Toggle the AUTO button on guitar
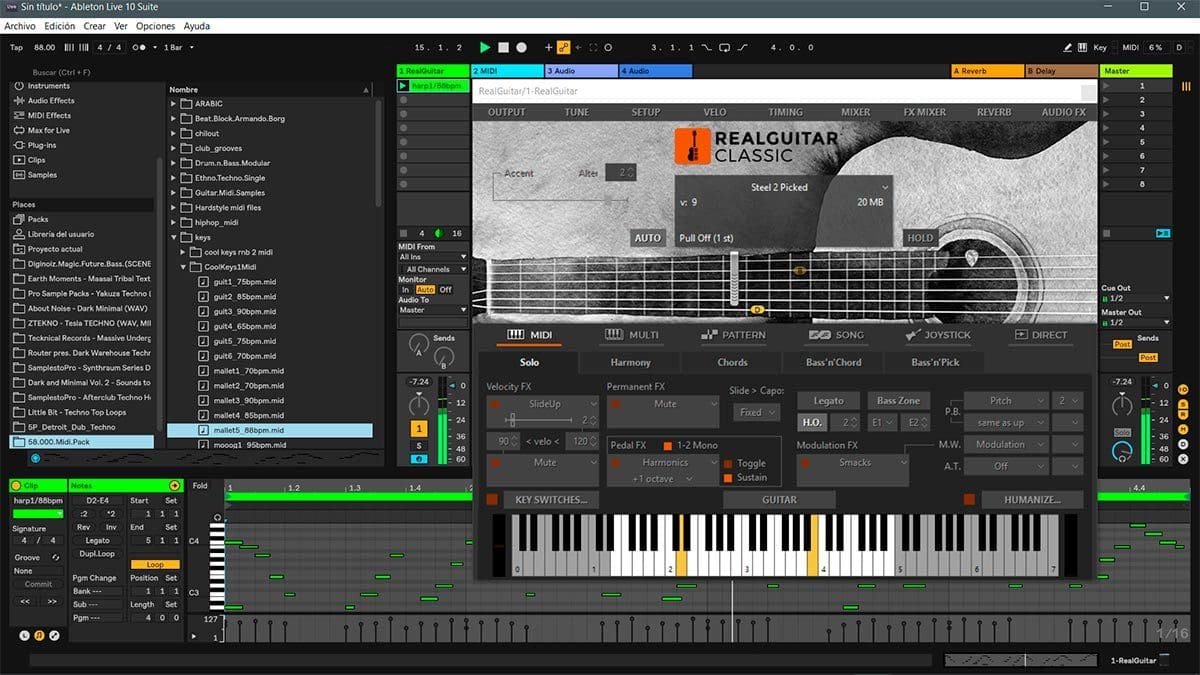This screenshot has height=675, width=1200. [648, 238]
